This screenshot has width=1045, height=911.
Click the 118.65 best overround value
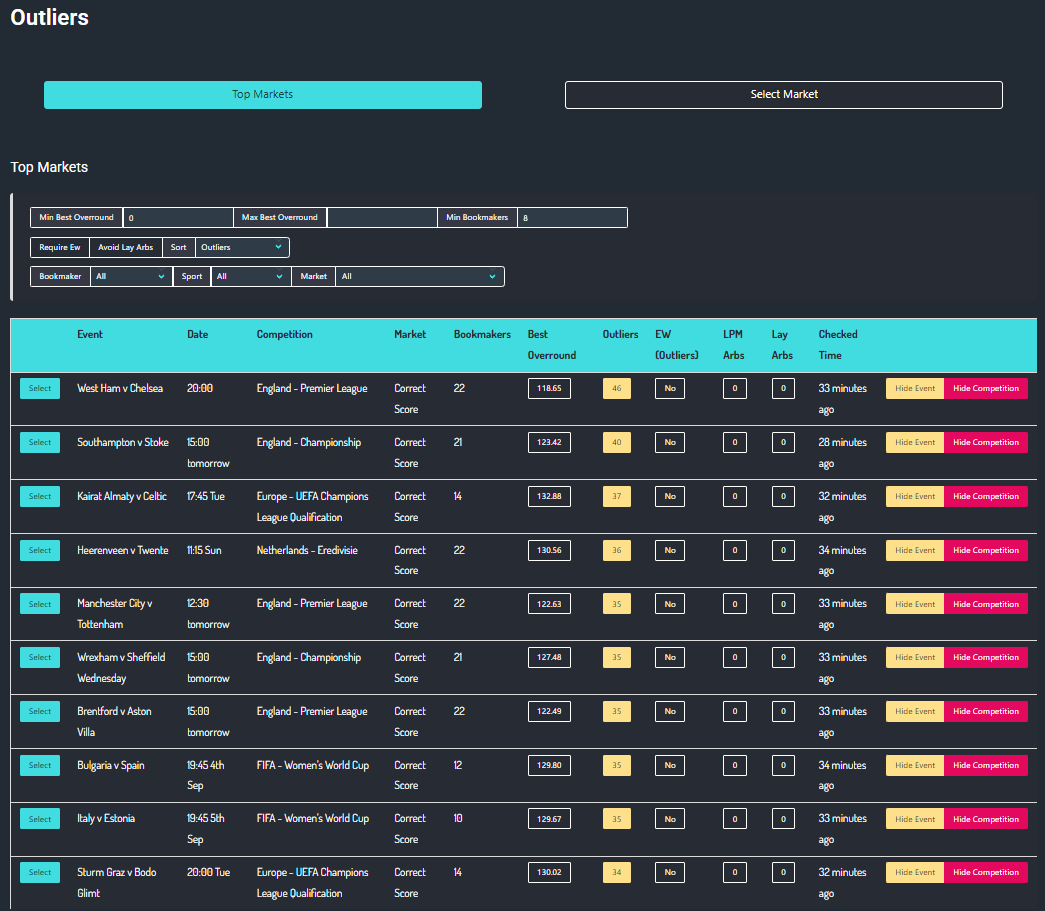click(549, 389)
